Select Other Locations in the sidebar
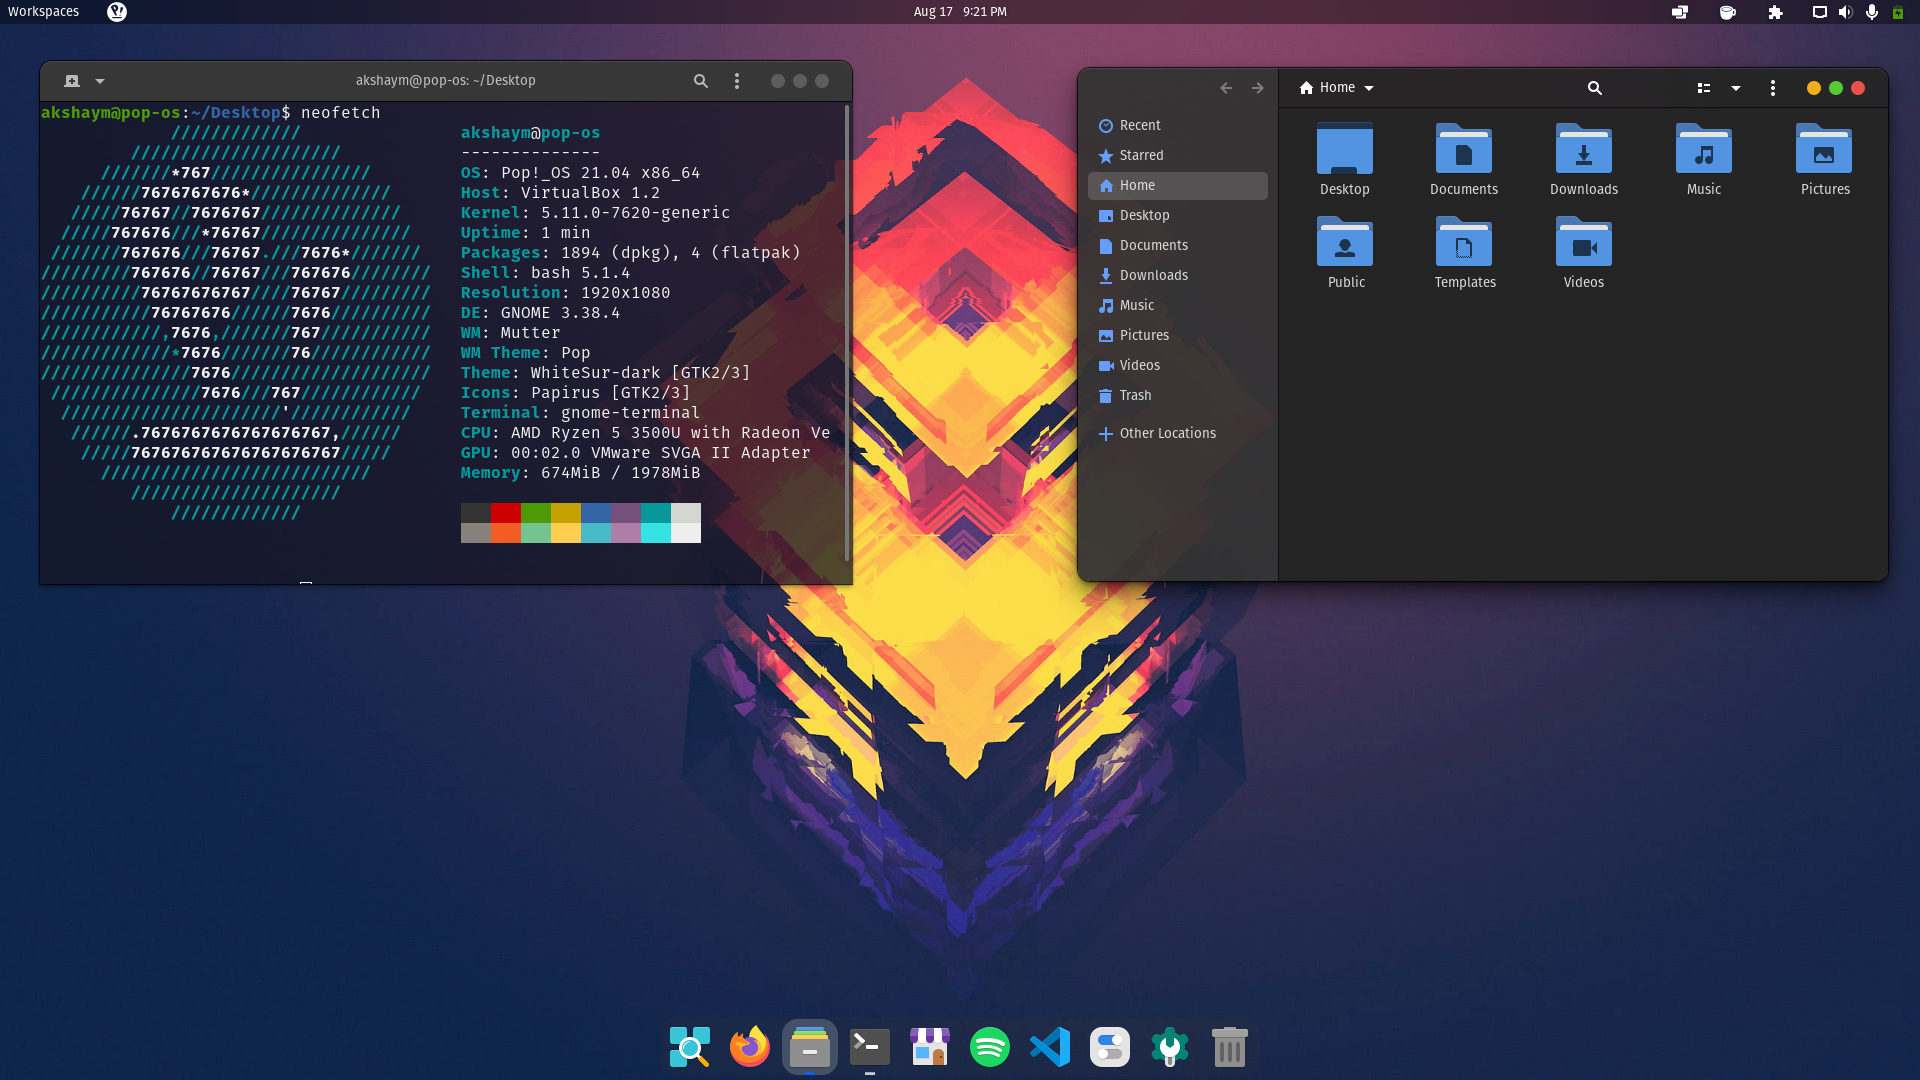The width and height of the screenshot is (1920, 1080). (1167, 433)
